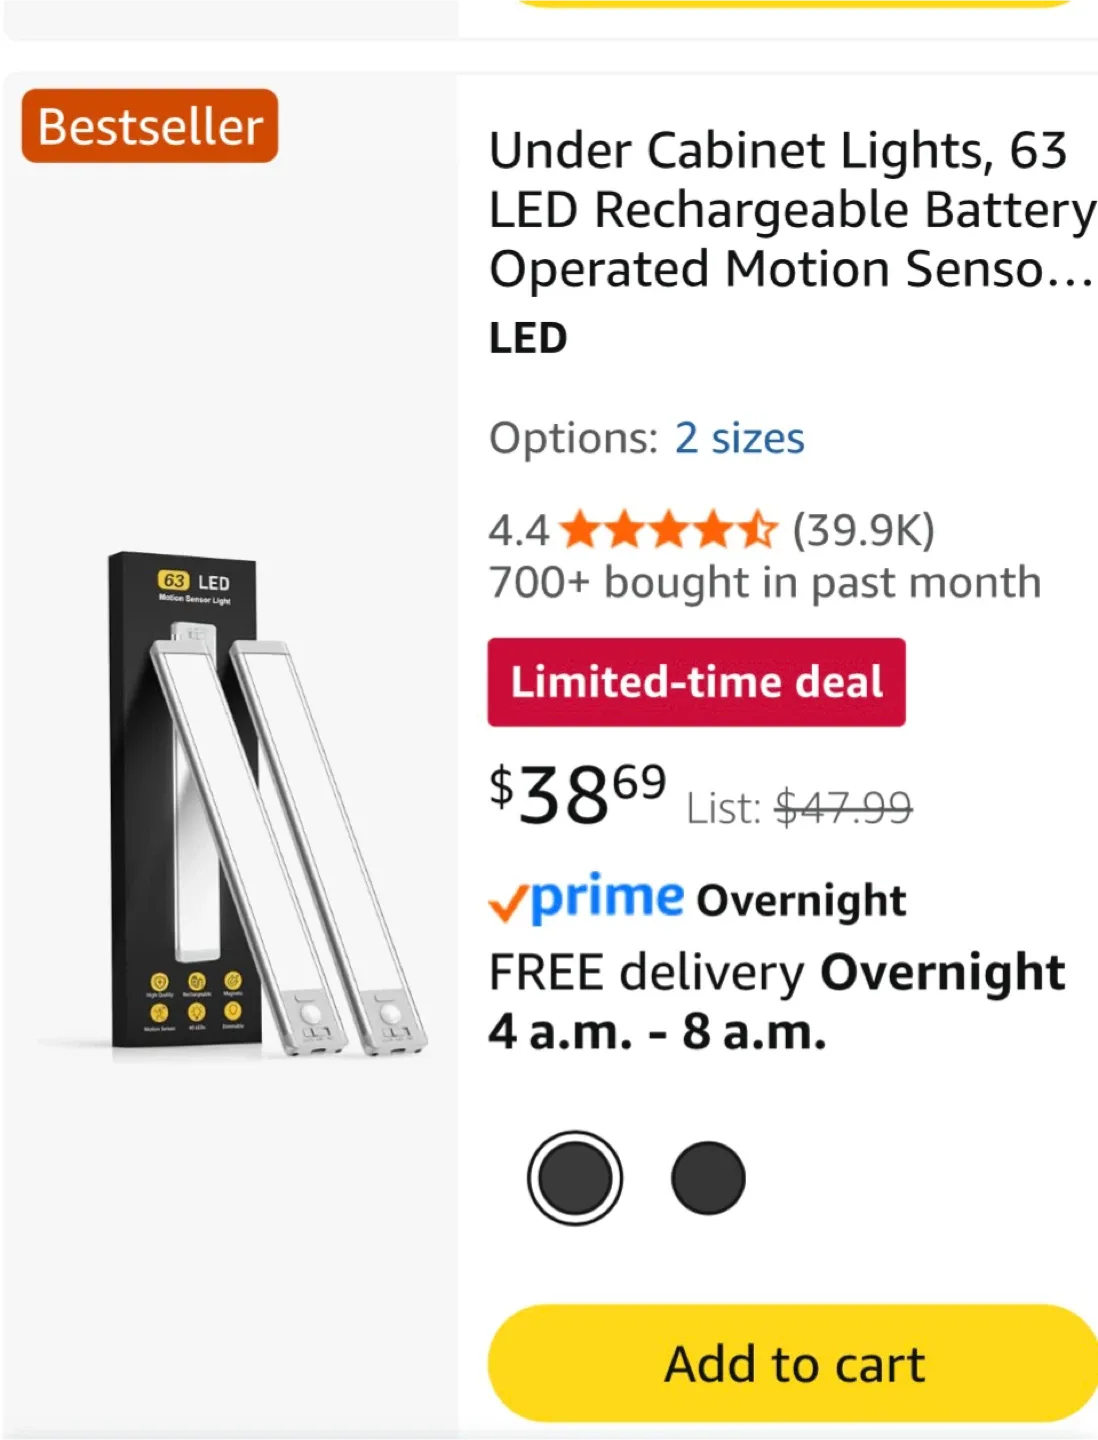The width and height of the screenshot is (1098, 1440).
Task: View the 39.9K ratings count
Action: 862,529
